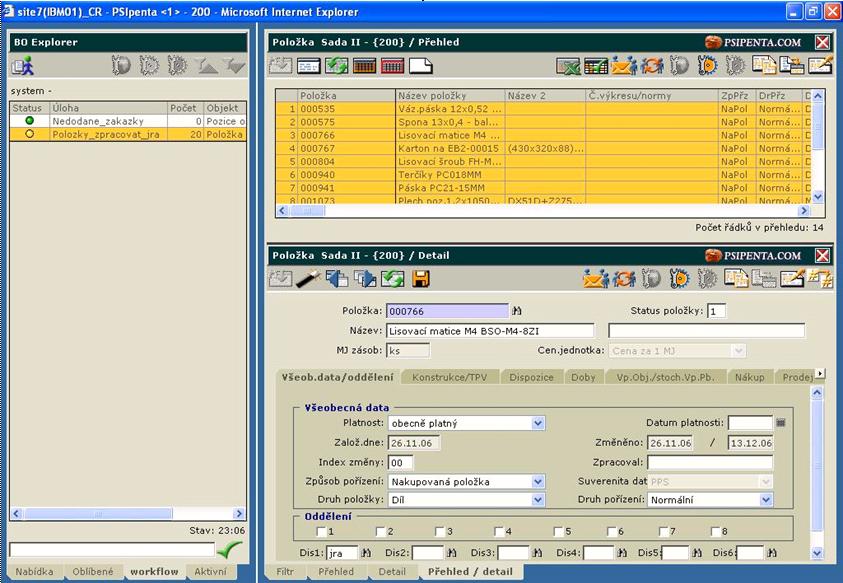Switch to the Dispozice tab
843x583 pixels.
[x=531, y=377]
